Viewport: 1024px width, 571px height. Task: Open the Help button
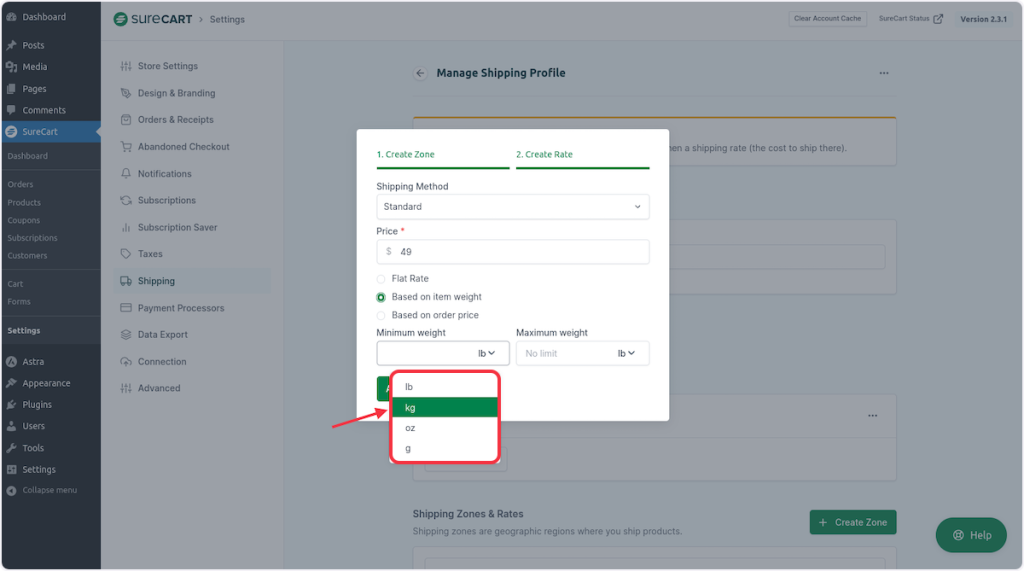click(x=971, y=535)
